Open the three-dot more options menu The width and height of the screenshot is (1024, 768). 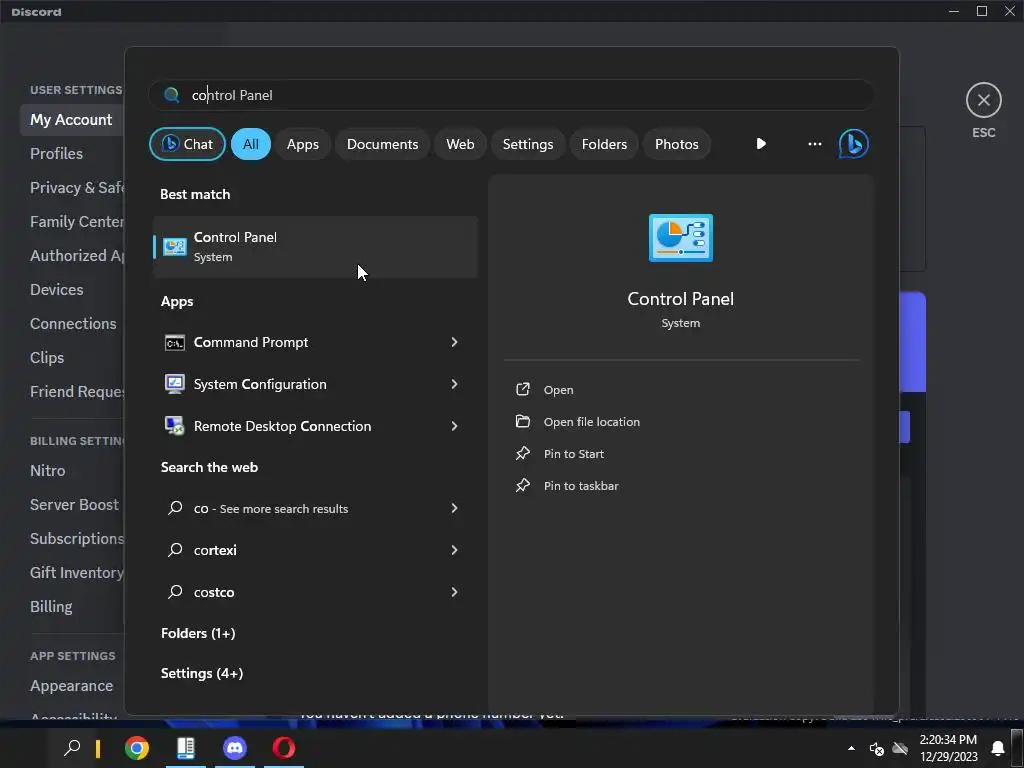coord(814,144)
